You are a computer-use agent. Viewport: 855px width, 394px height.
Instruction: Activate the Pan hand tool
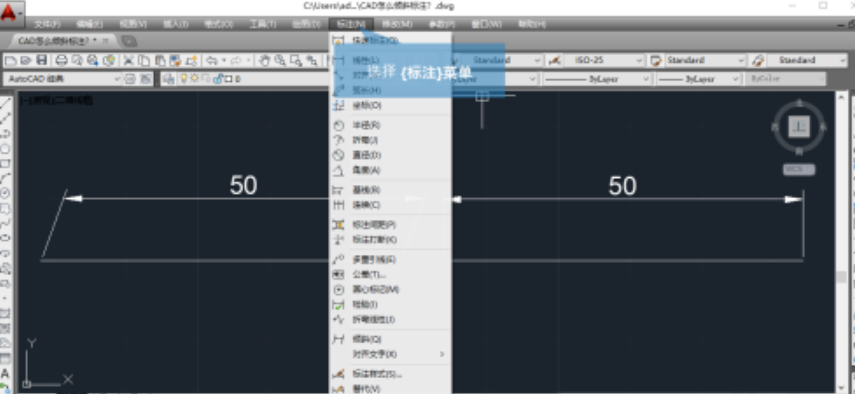[264, 60]
